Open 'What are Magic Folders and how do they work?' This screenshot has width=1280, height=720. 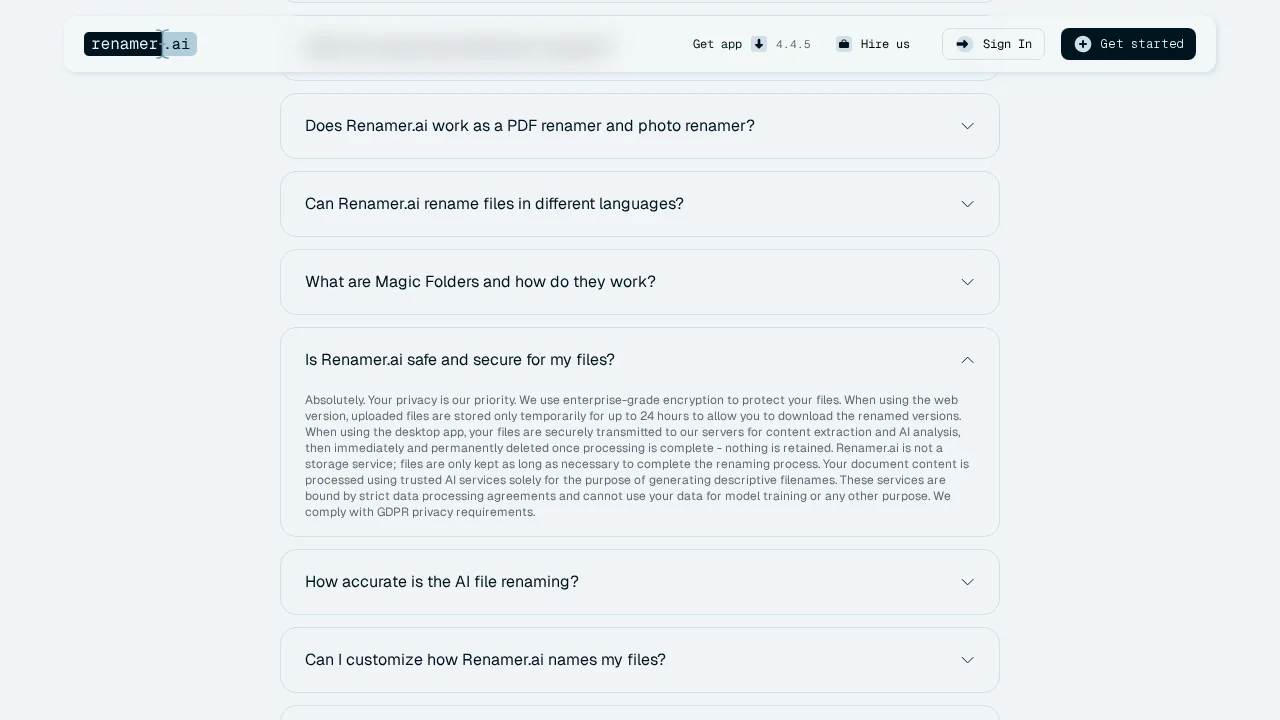tap(640, 282)
